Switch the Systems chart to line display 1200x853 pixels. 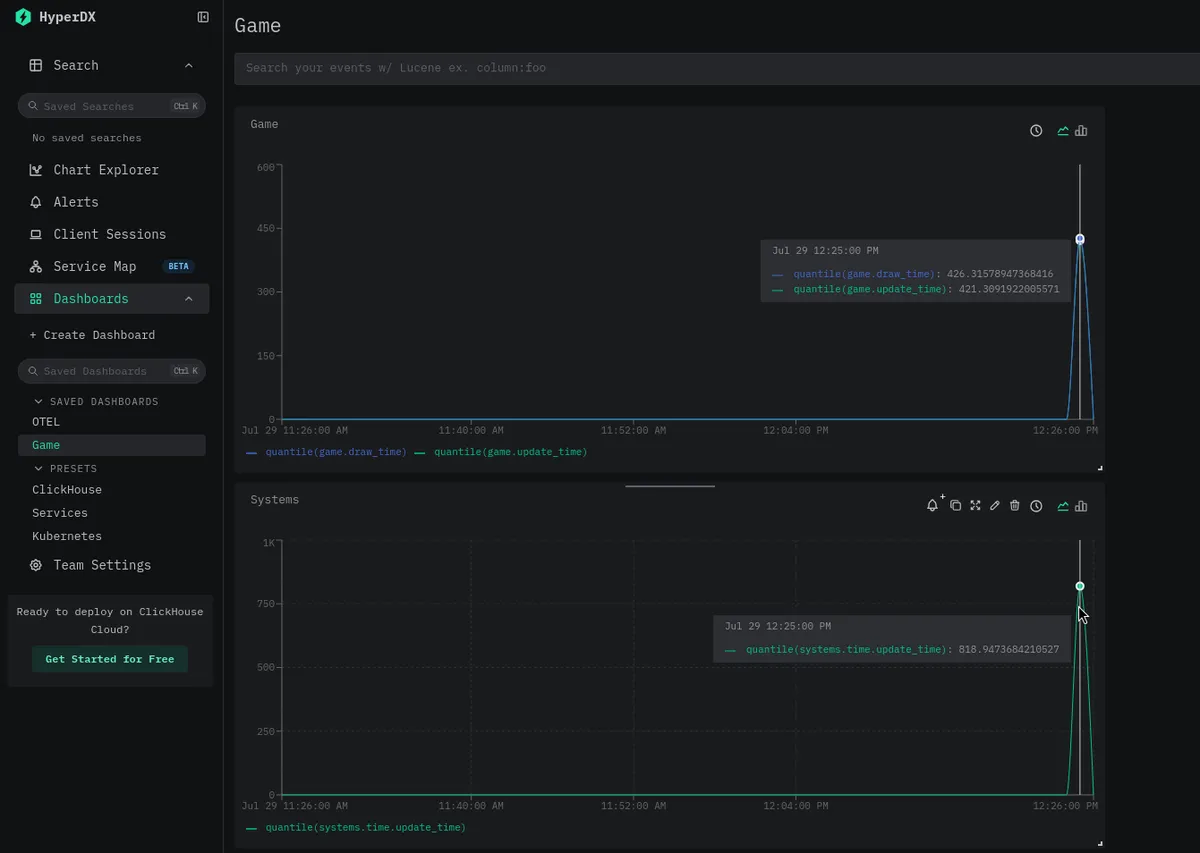[x=1063, y=506]
